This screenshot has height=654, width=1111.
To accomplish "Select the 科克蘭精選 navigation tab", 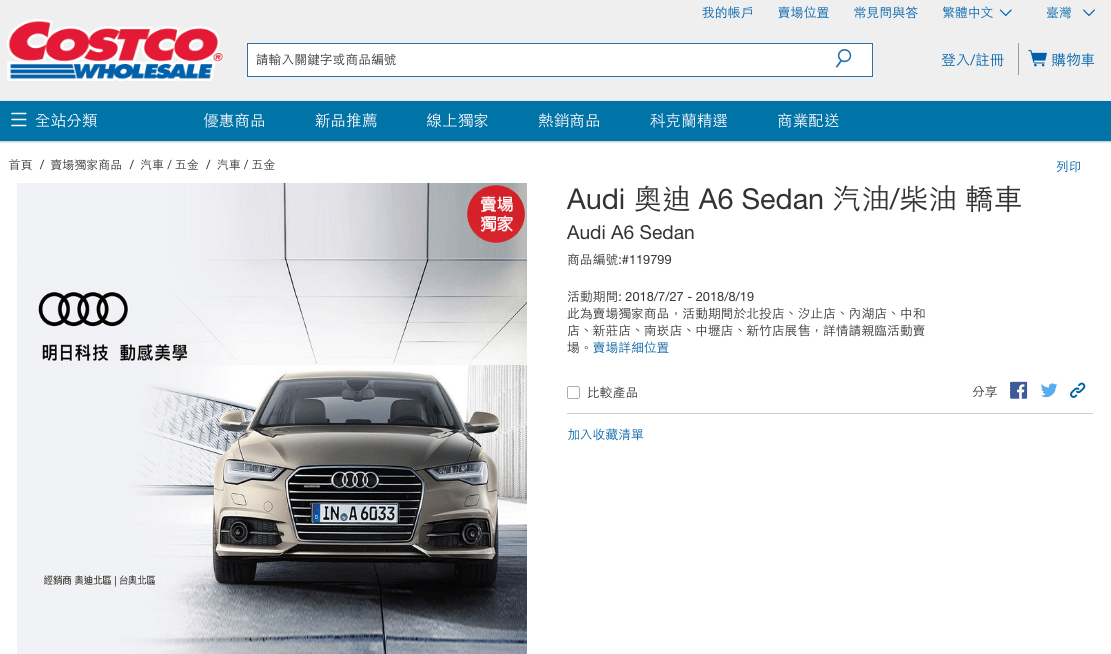I will click(687, 119).
